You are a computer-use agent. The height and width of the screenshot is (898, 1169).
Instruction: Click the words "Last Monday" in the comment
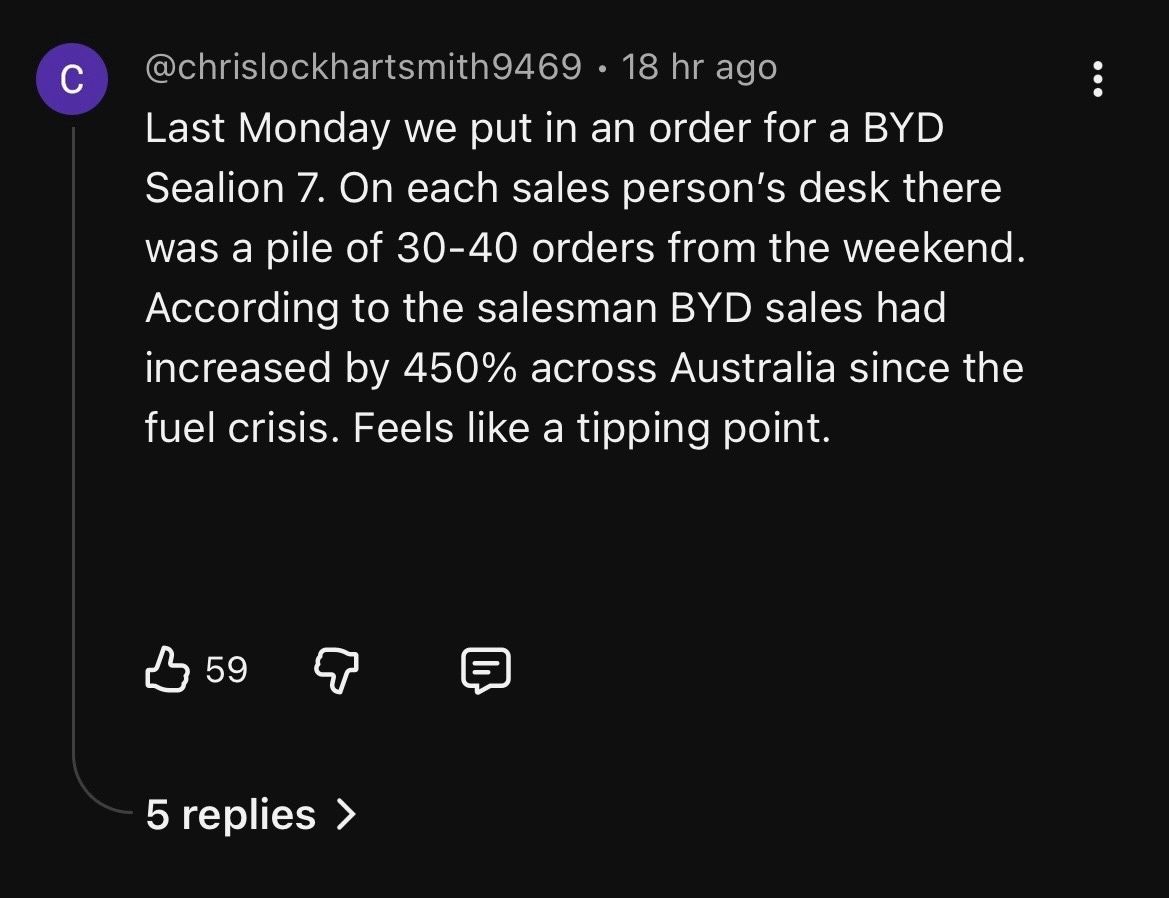[x=267, y=129]
